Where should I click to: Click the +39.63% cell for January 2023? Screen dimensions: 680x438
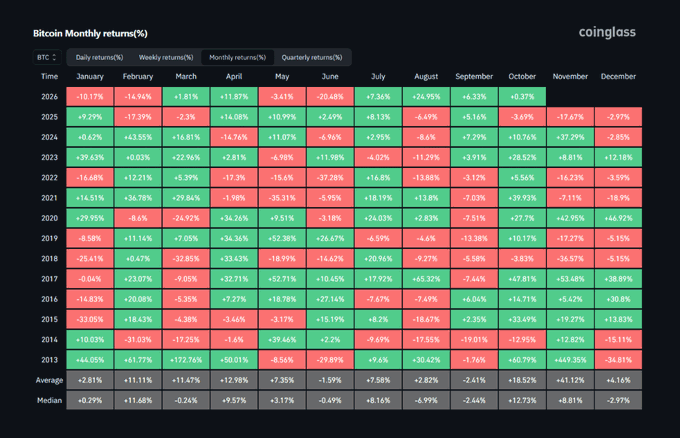click(x=90, y=157)
